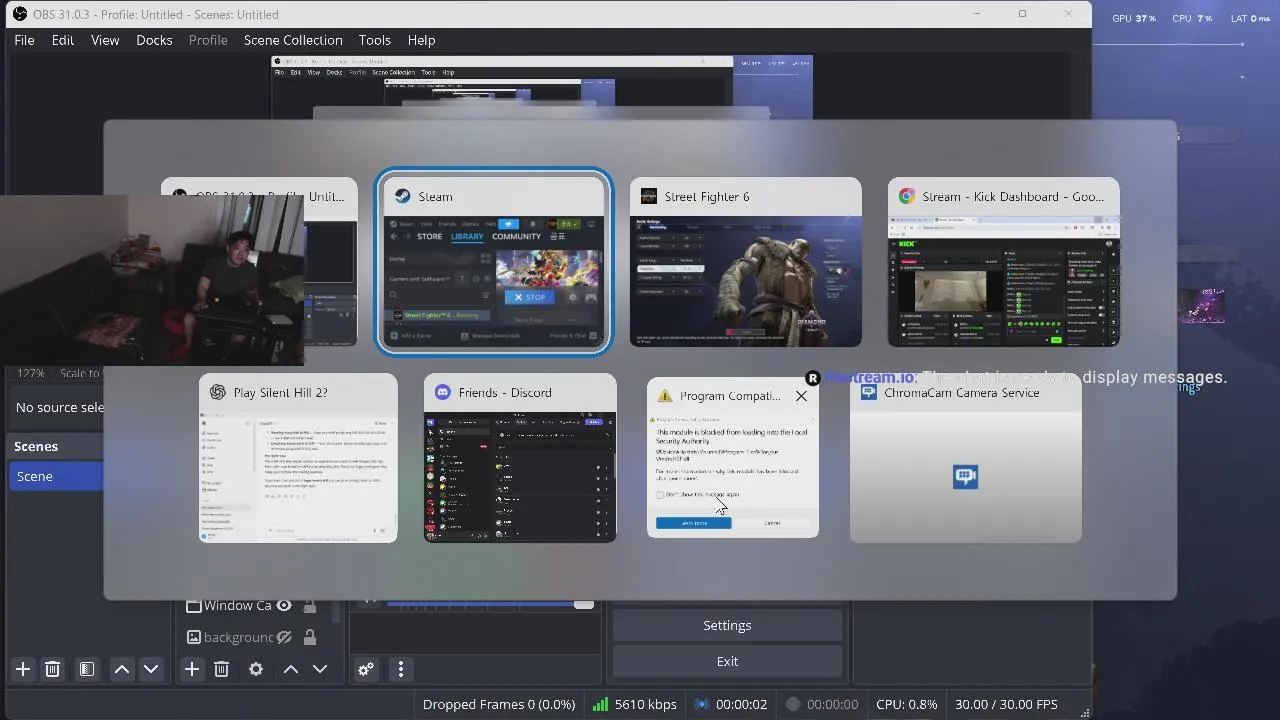Remove selected scene with the trash icon
The width and height of the screenshot is (1280, 720).
[53, 669]
